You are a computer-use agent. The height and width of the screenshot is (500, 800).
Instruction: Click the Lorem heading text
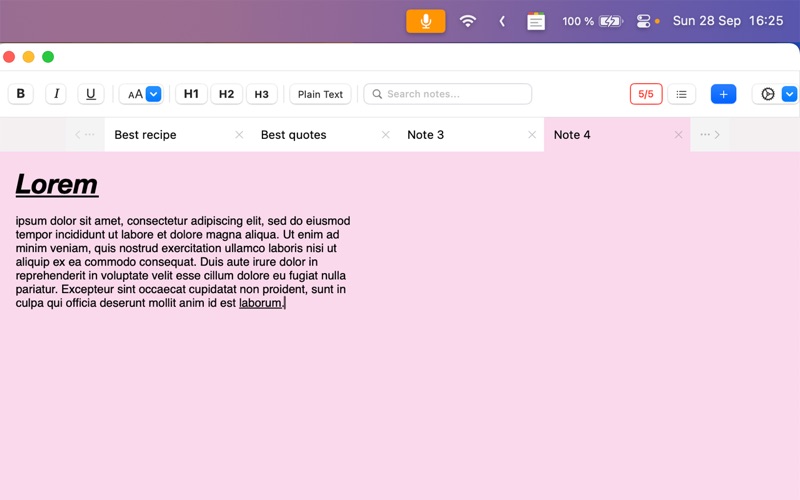click(x=57, y=184)
